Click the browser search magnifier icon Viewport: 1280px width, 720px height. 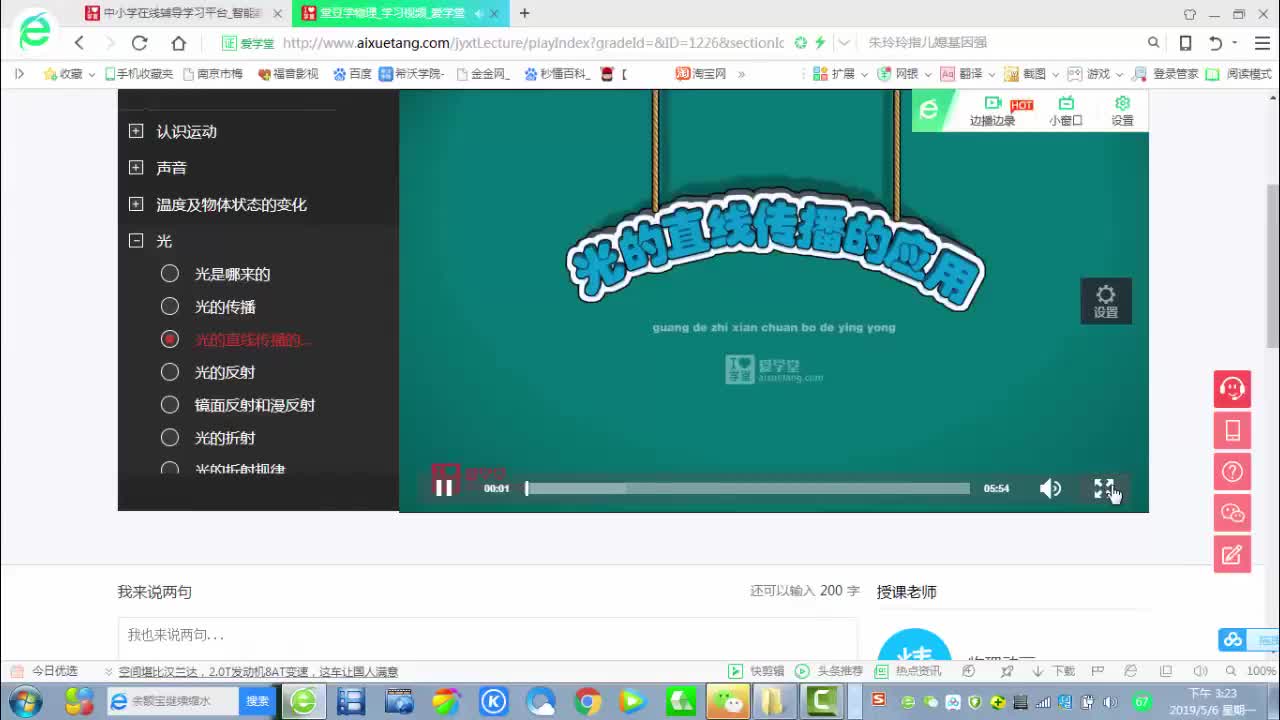[1153, 43]
